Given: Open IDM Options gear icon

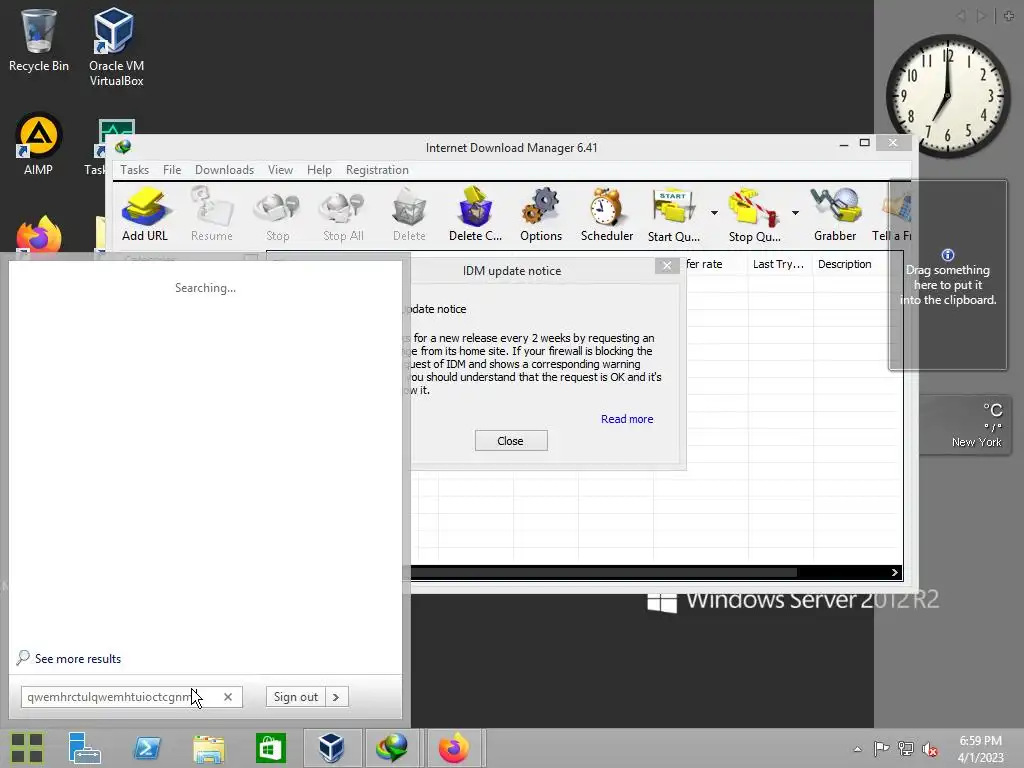Looking at the screenshot, I should 541,215.
